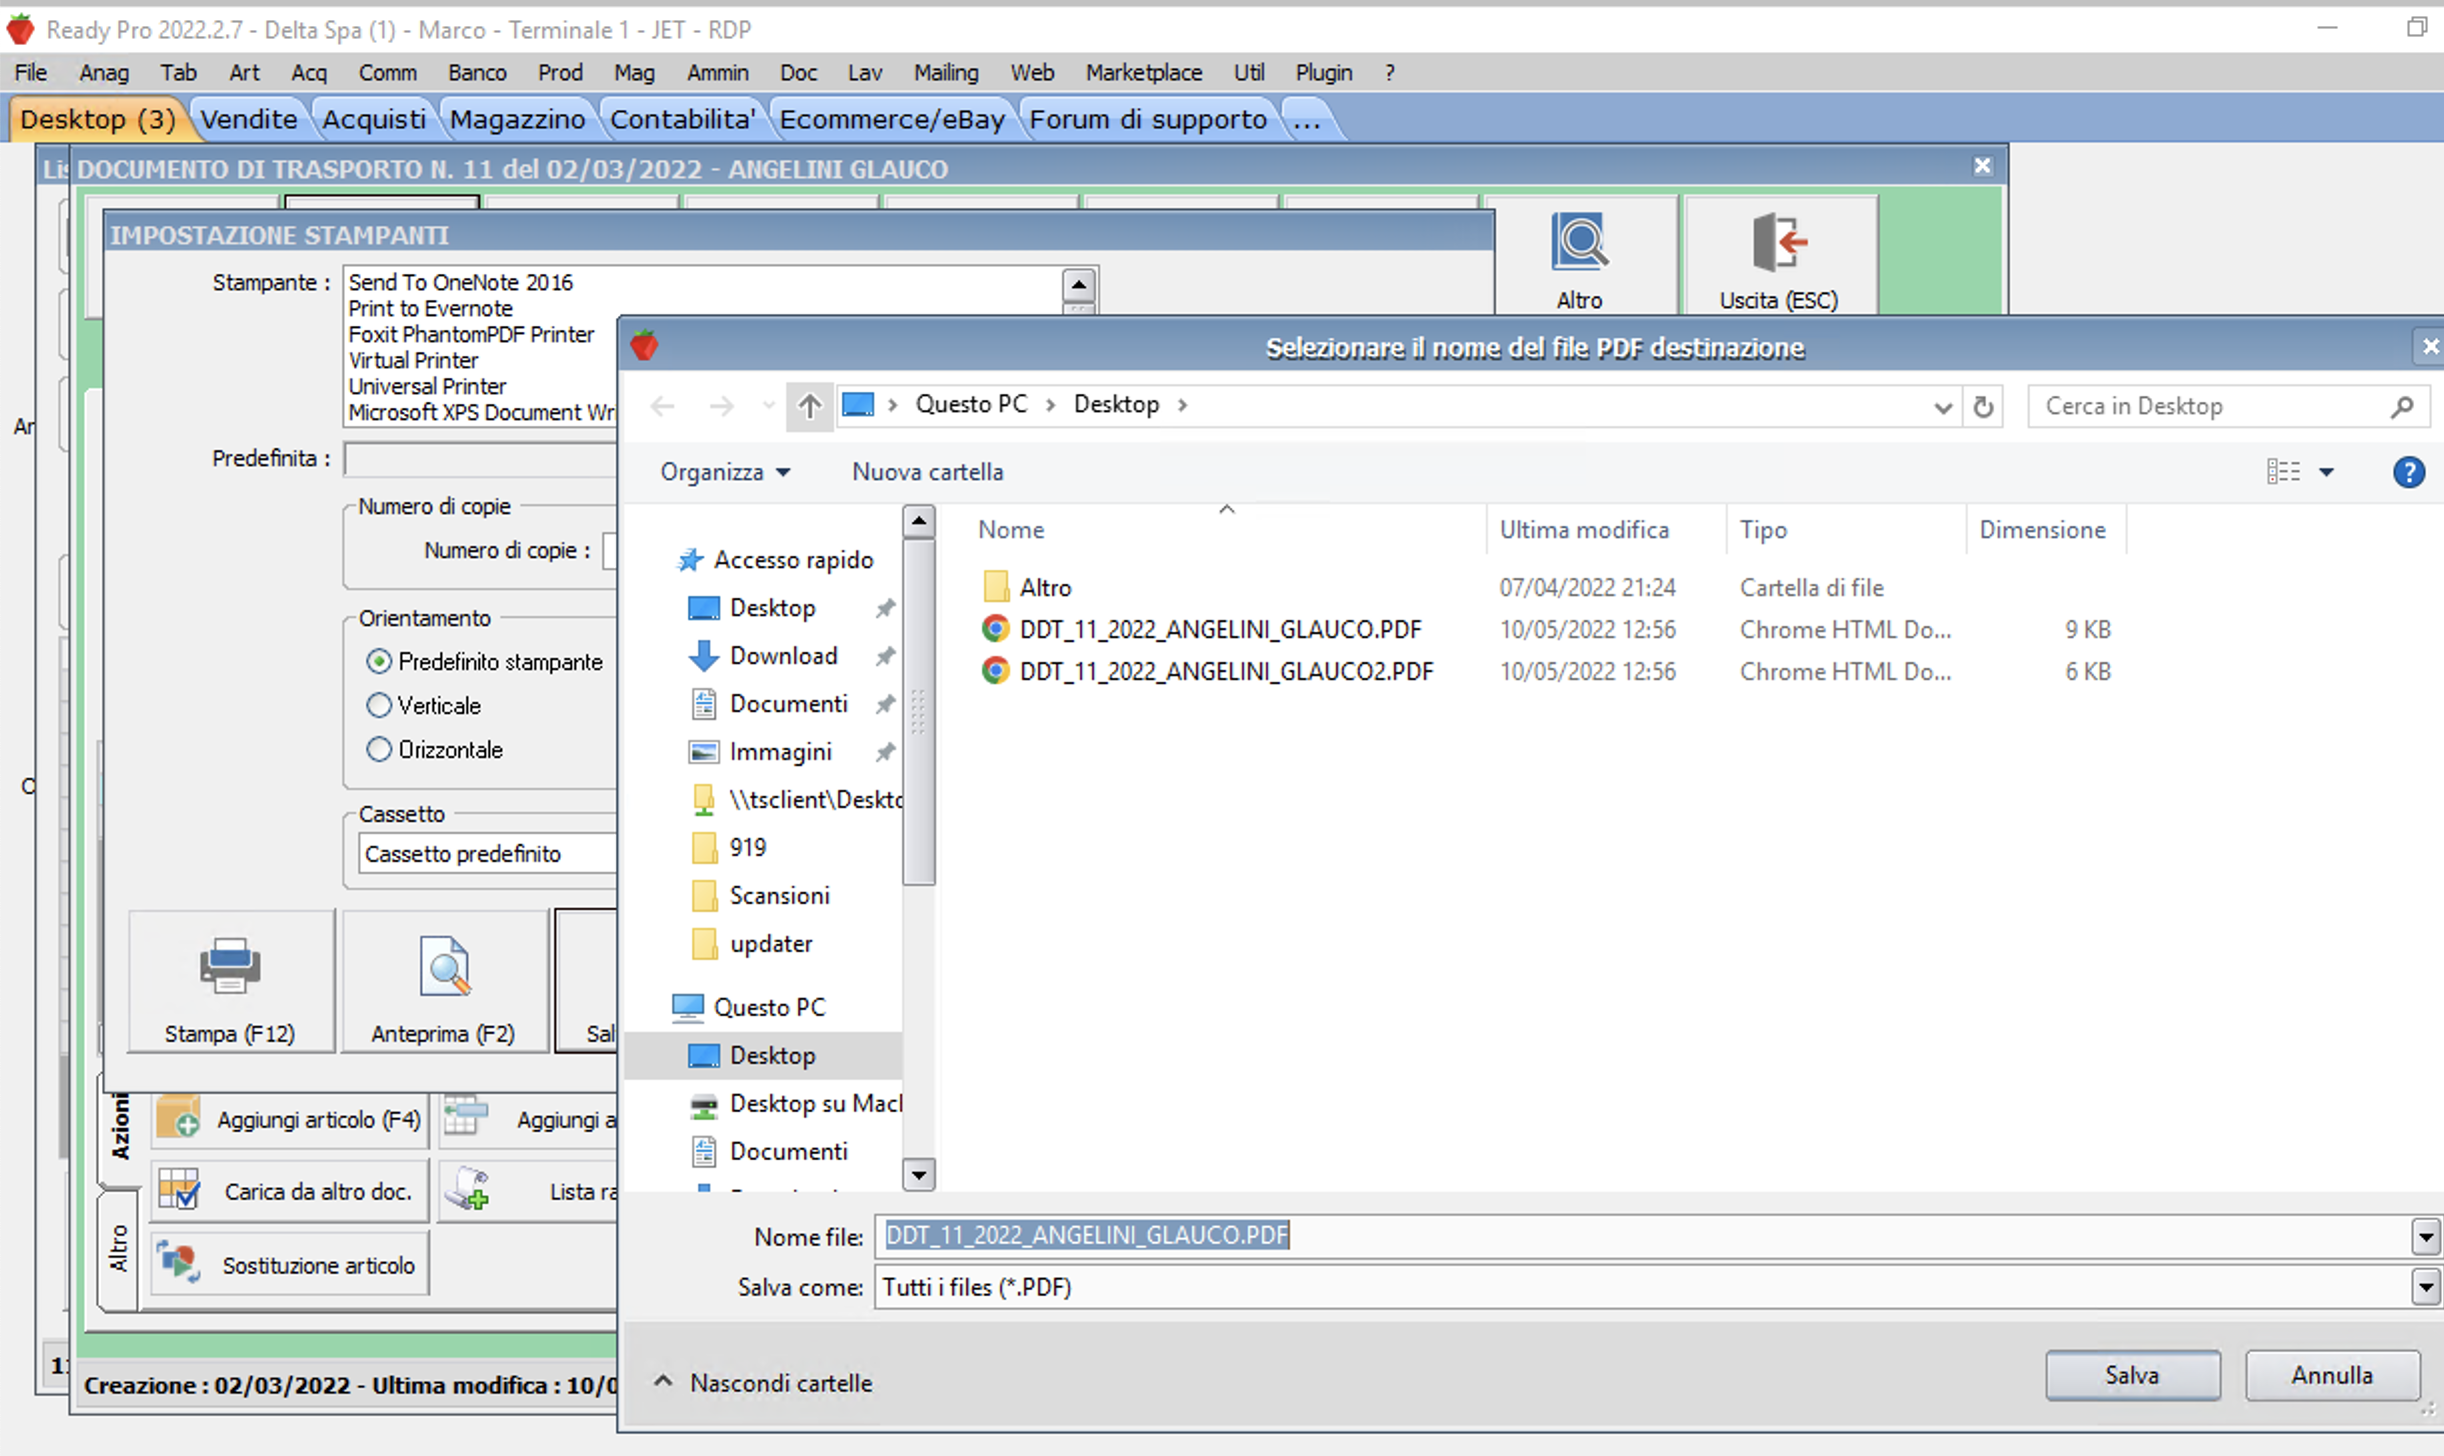
Task: Select Verticale orientation
Action: (379, 705)
